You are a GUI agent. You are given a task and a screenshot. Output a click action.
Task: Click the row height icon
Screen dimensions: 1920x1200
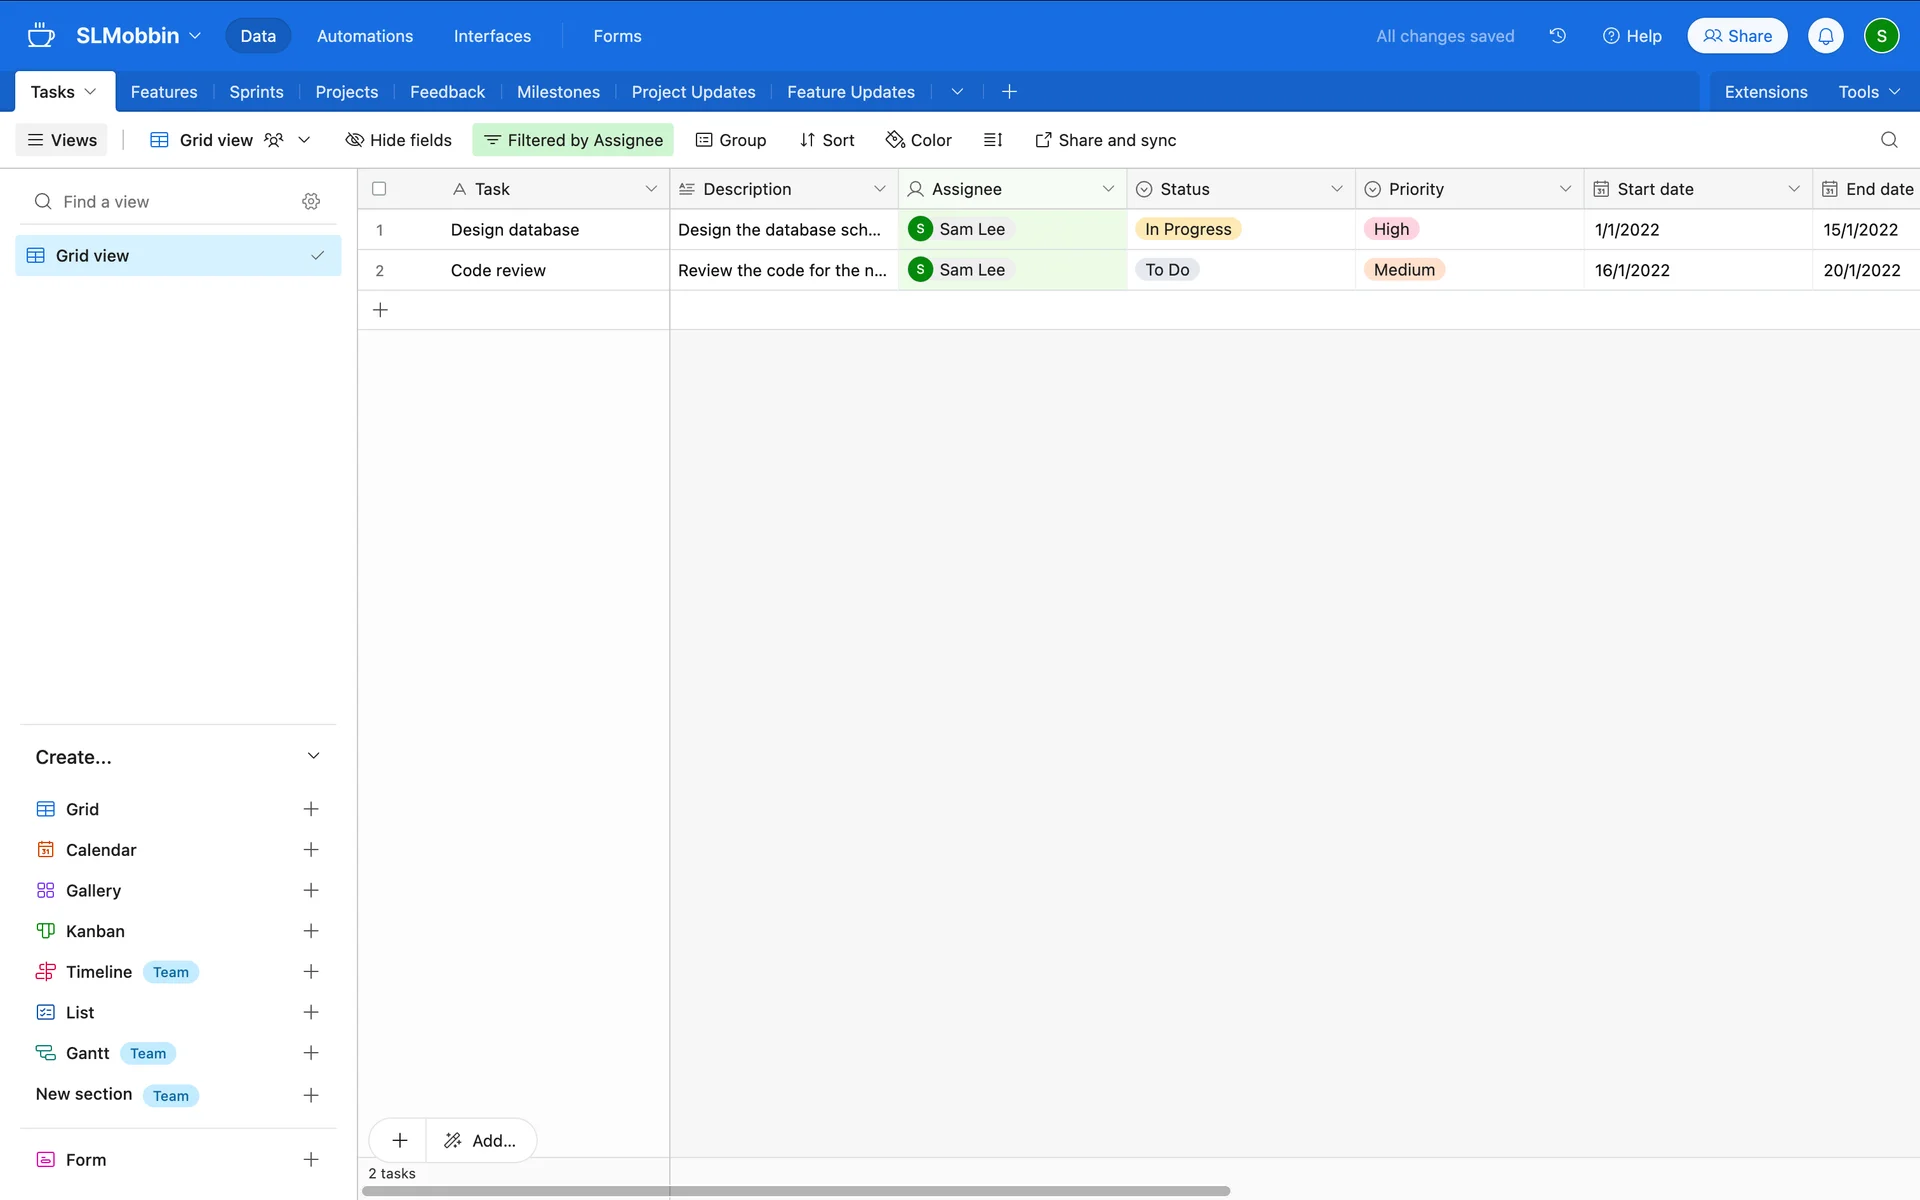[x=992, y=140]
